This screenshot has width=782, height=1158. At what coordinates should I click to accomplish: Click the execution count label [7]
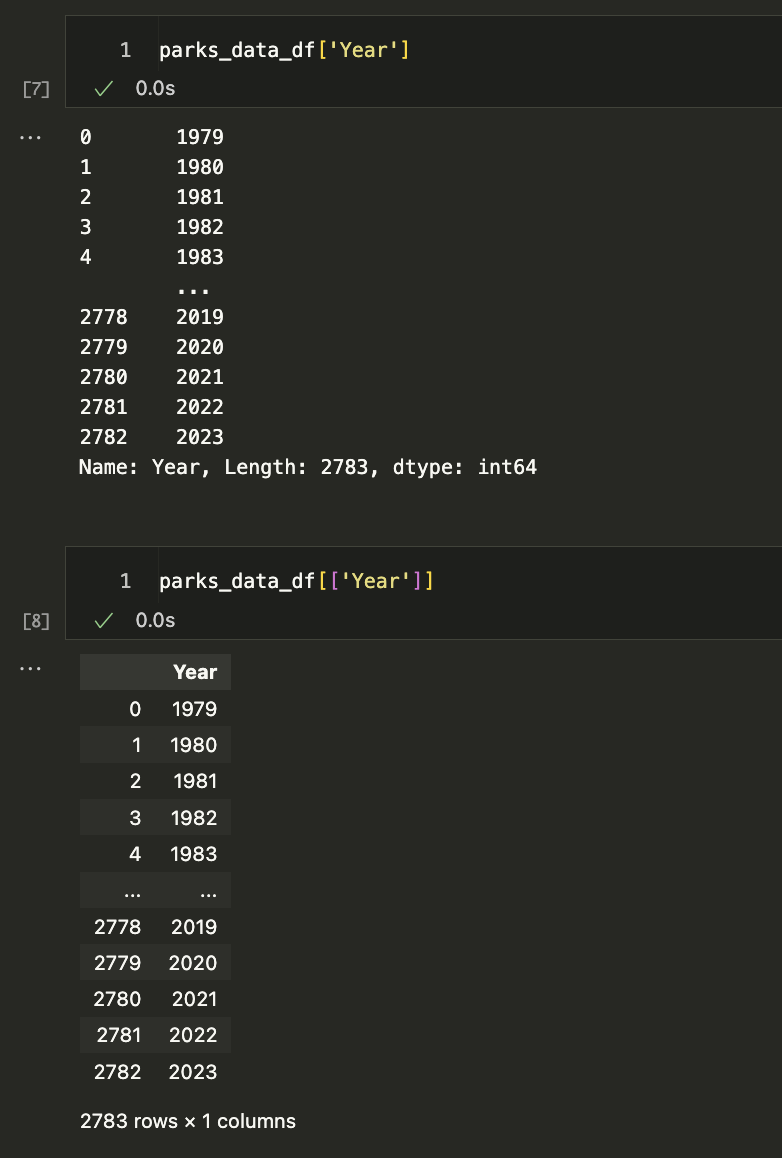click(35, 90)
